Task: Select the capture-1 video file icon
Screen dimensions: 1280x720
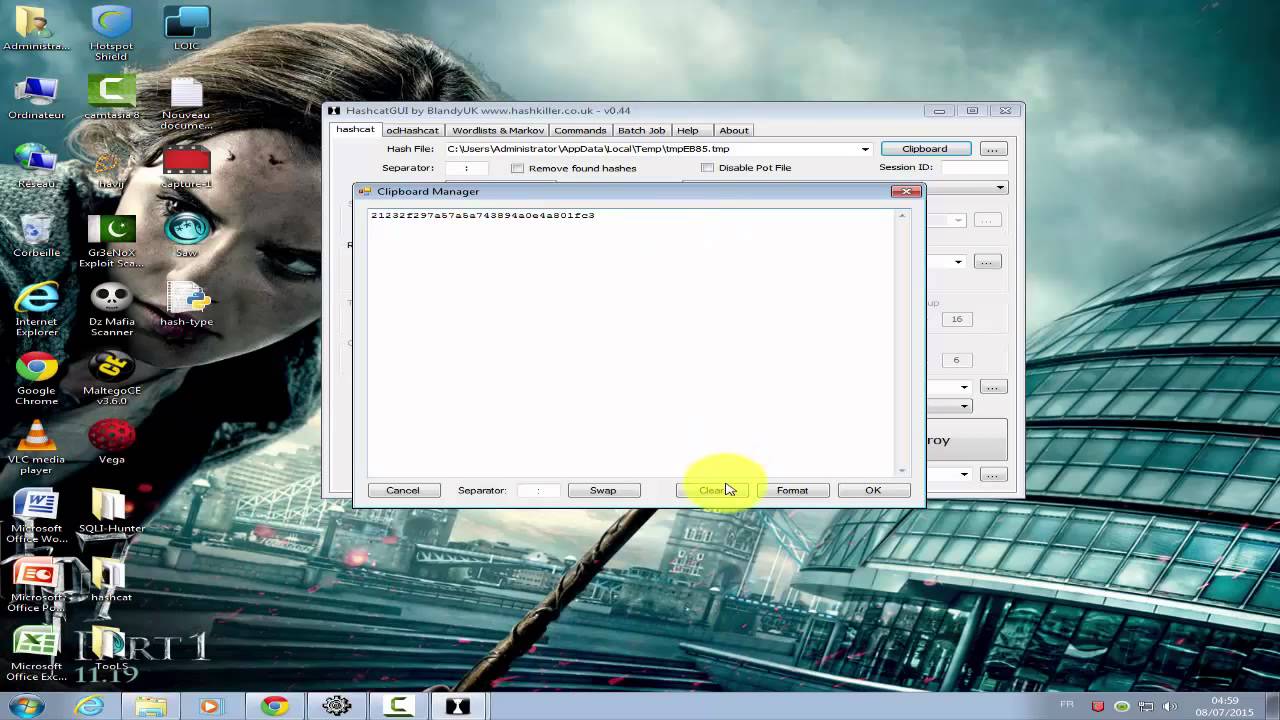Action: (x=186, y=166)
